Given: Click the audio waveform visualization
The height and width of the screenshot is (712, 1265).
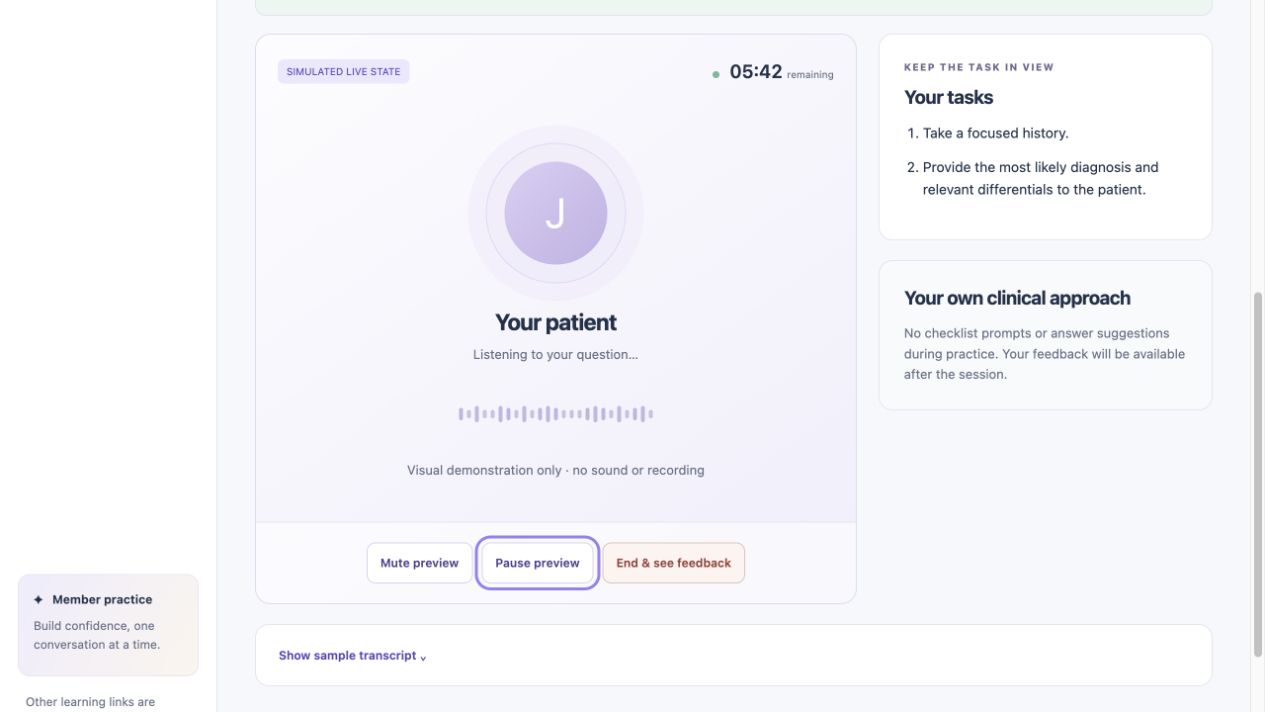Looking at the screenshot, I should [x=555, y=414].
